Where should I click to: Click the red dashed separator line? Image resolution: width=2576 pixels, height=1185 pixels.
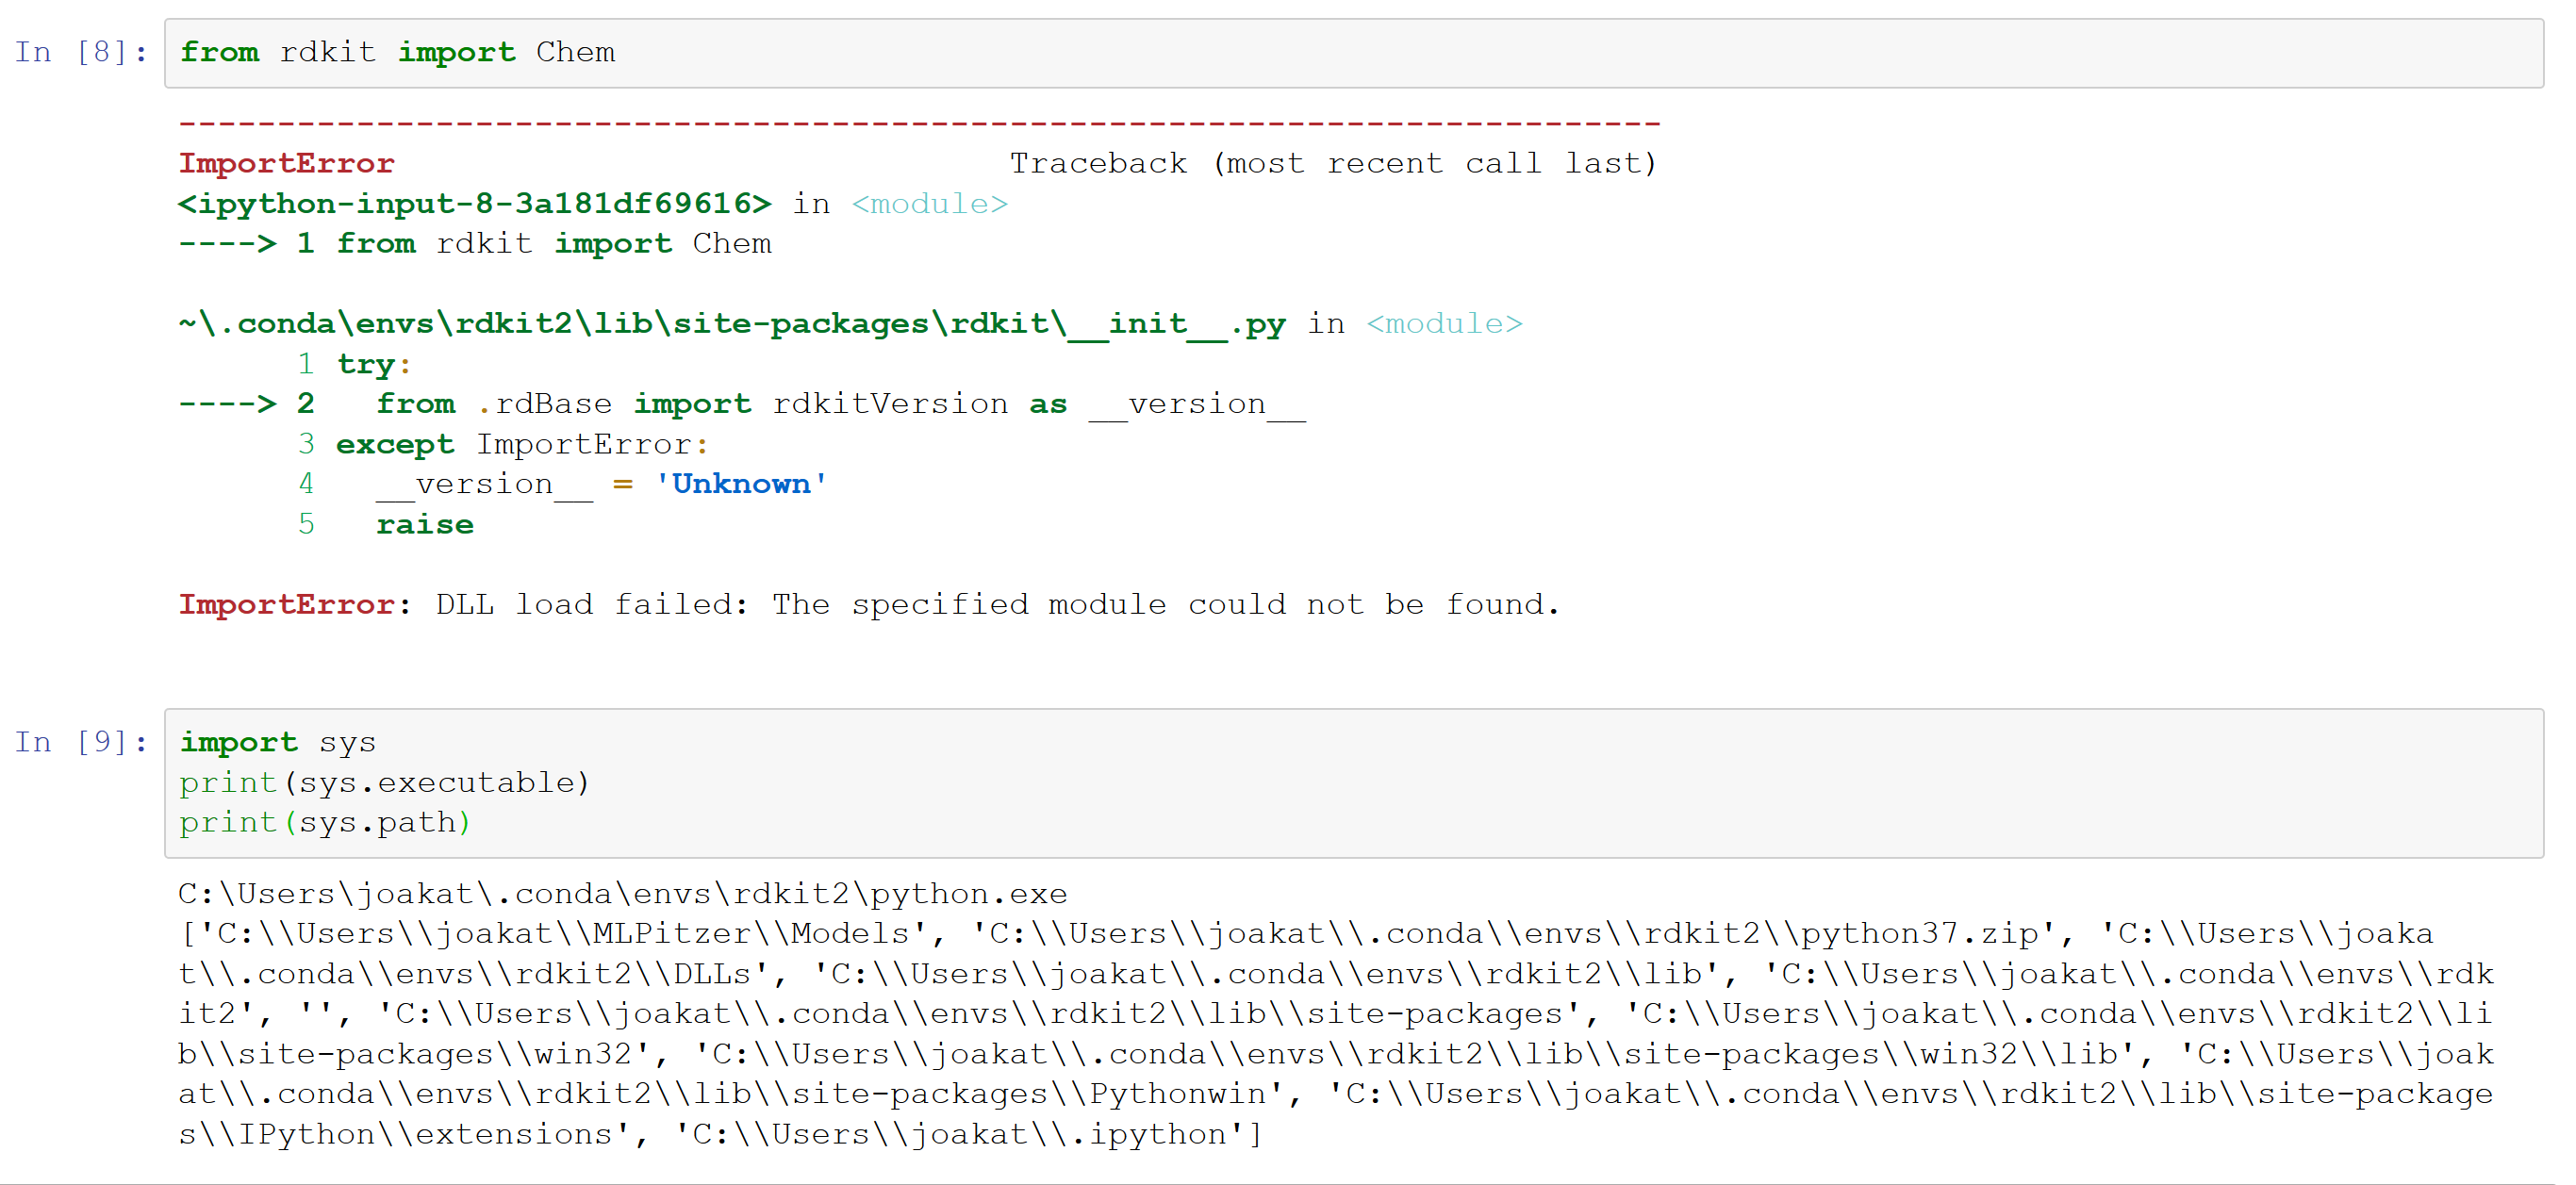click(918, 124)
